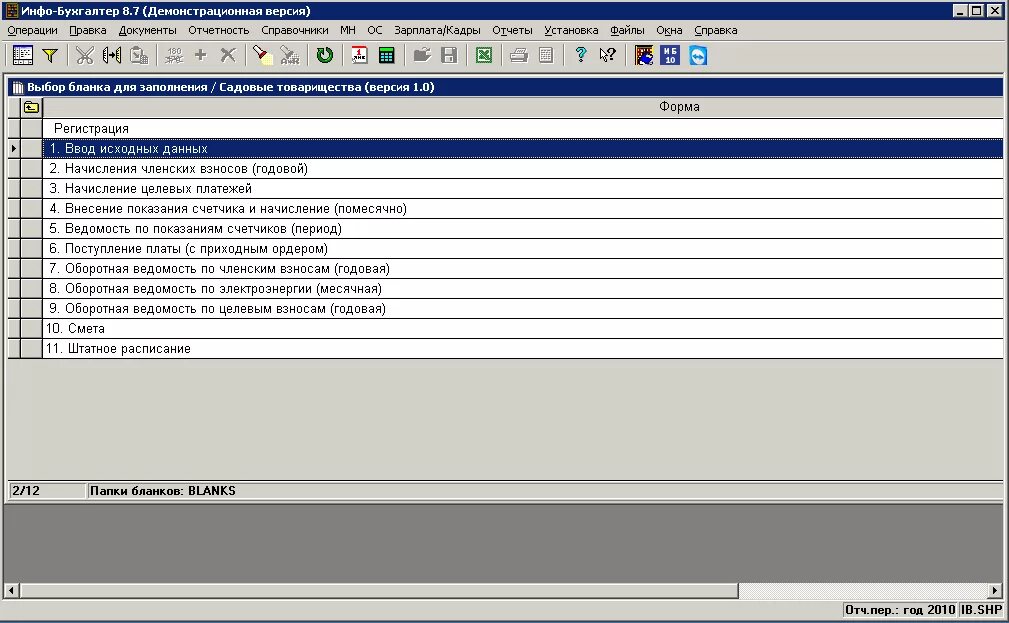Click the table view toolbar icon
Screen dimensions: 1009x623
click(x=23, y=55)
